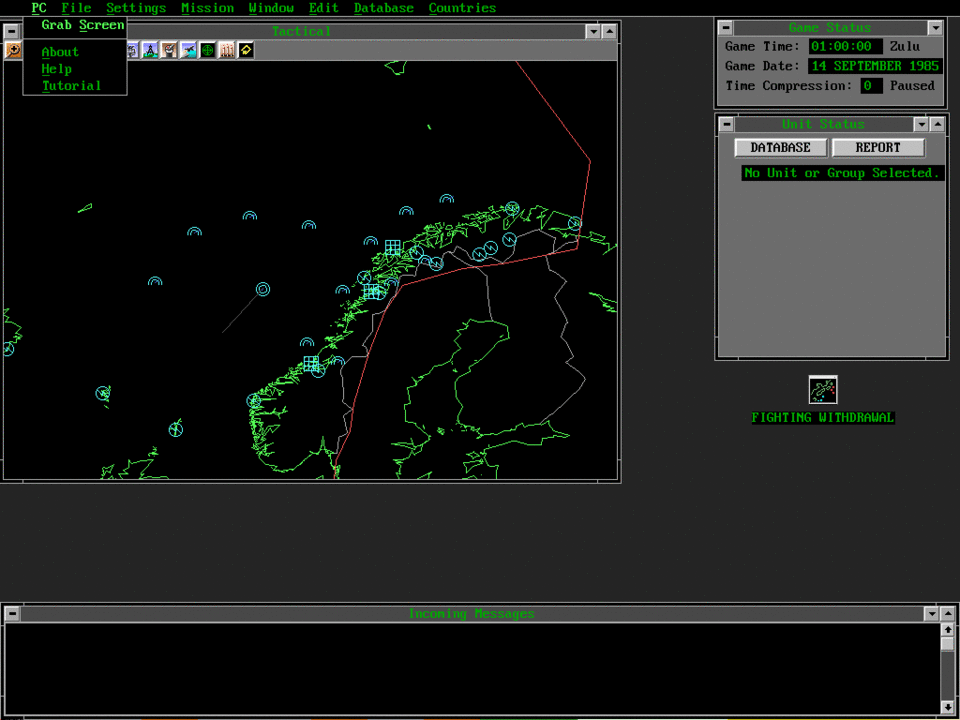960x720 pixels.
Task: Select Grab Screen in the PC menu
Action: point(82,25)
